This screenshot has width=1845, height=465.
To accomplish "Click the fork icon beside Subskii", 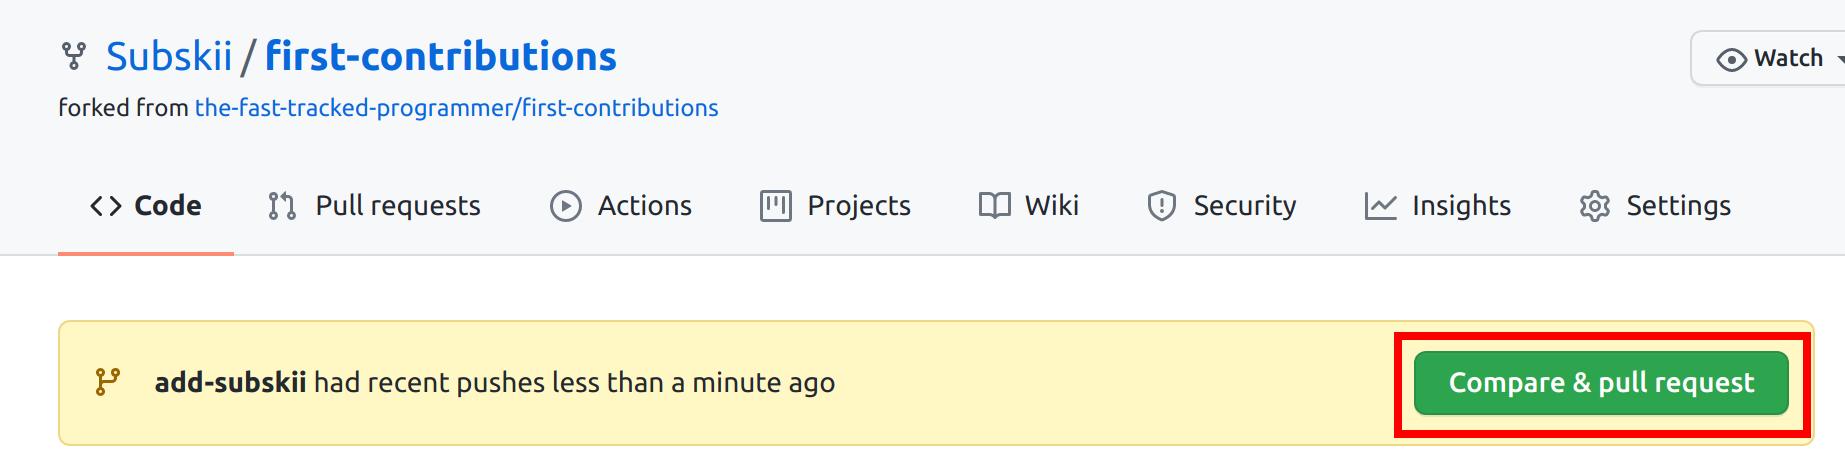I will pos(73,56).
